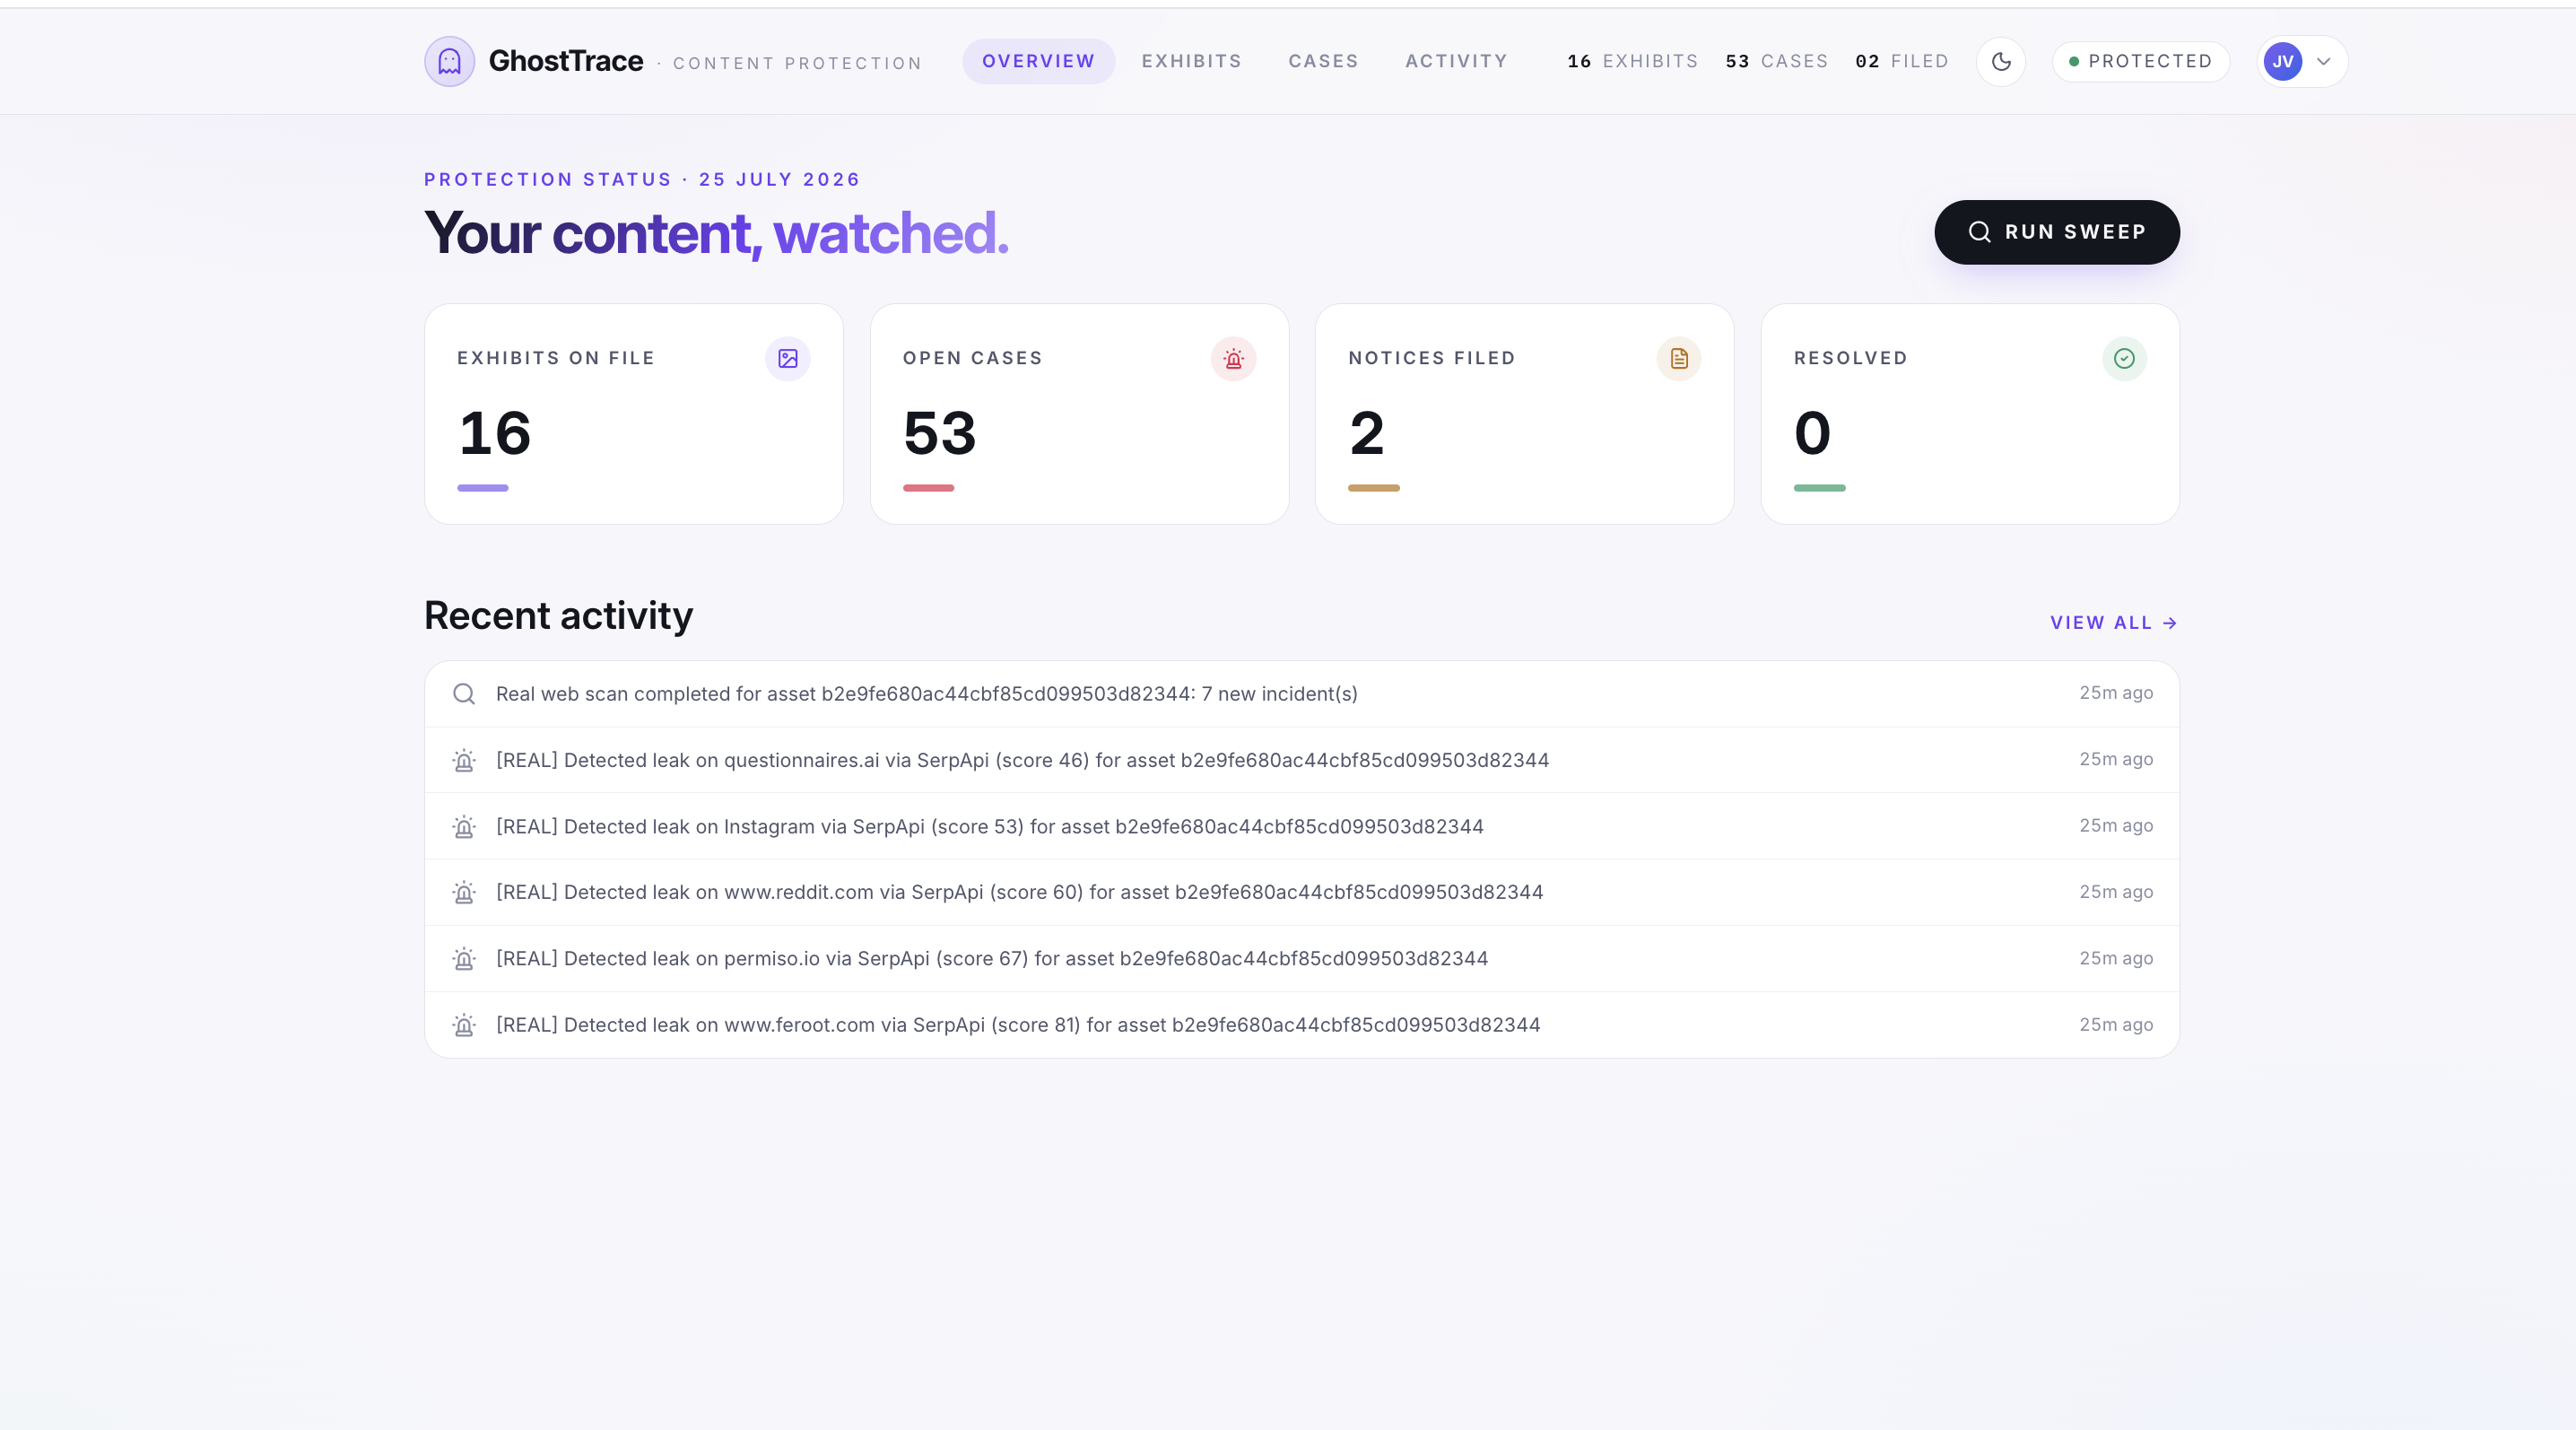Image resolution: width=2576 pixels, height=1430 pixels.
Task: Open the Activity tab
Action: click(x=1456, y=61)
